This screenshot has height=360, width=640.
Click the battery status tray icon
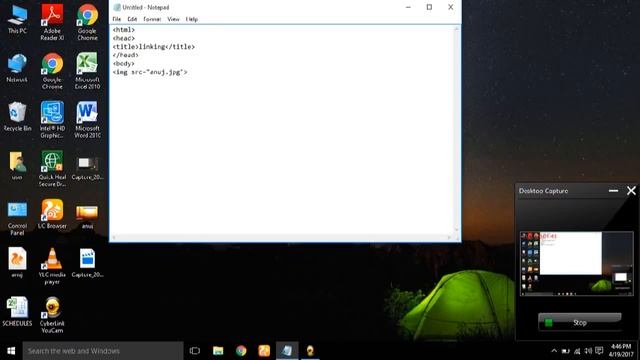[x=566, y=351]
